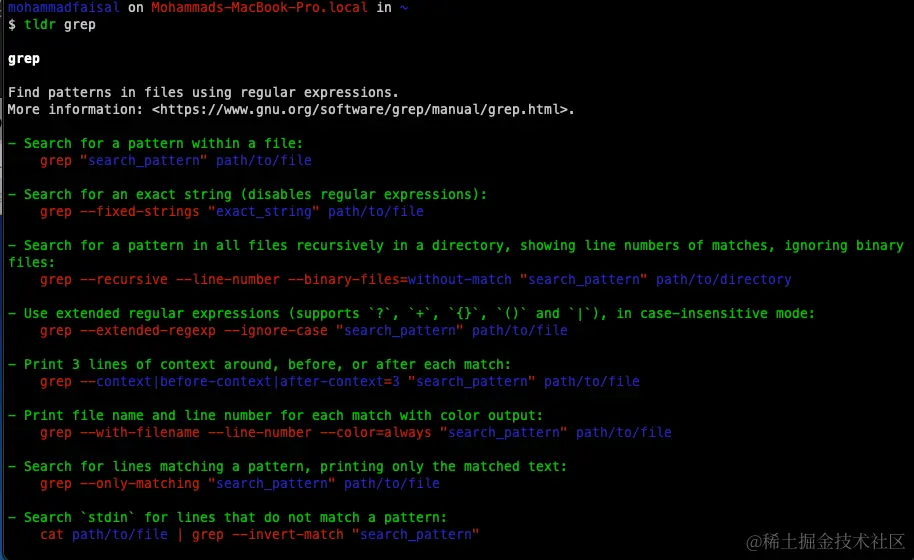914x560 pixels.
Task: Click the '--extended-regexp' flag
Action: click(147, 330)
